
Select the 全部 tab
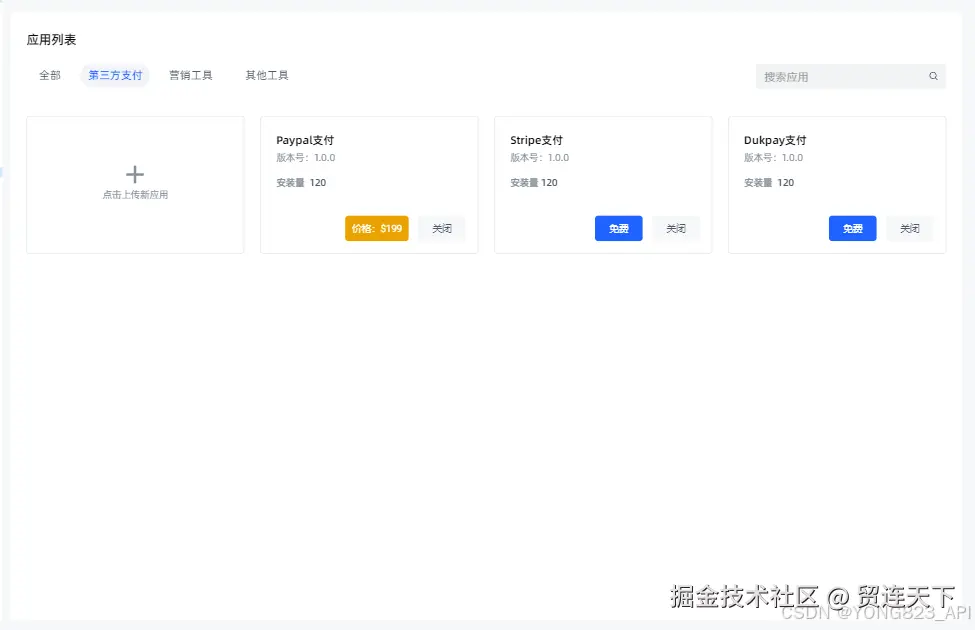point(50,75)
